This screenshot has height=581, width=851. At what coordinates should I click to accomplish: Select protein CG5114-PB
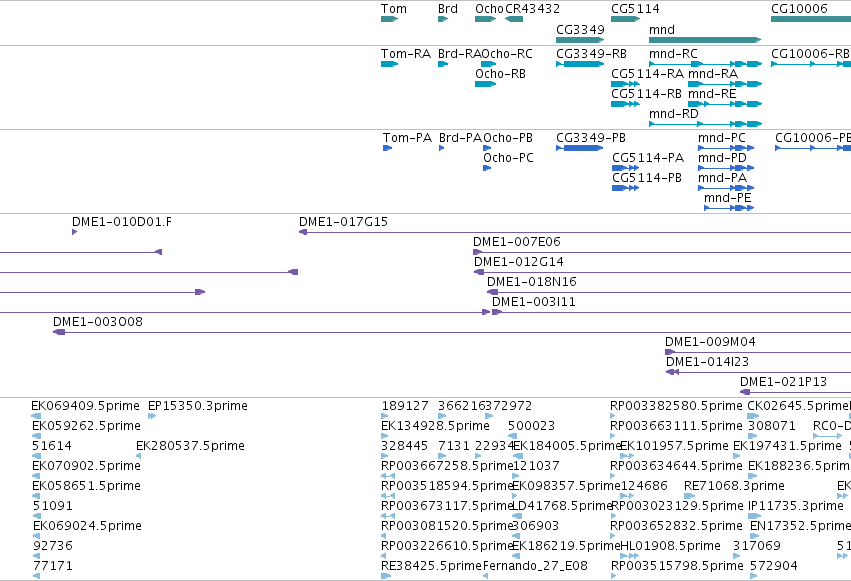coord(626,188)
